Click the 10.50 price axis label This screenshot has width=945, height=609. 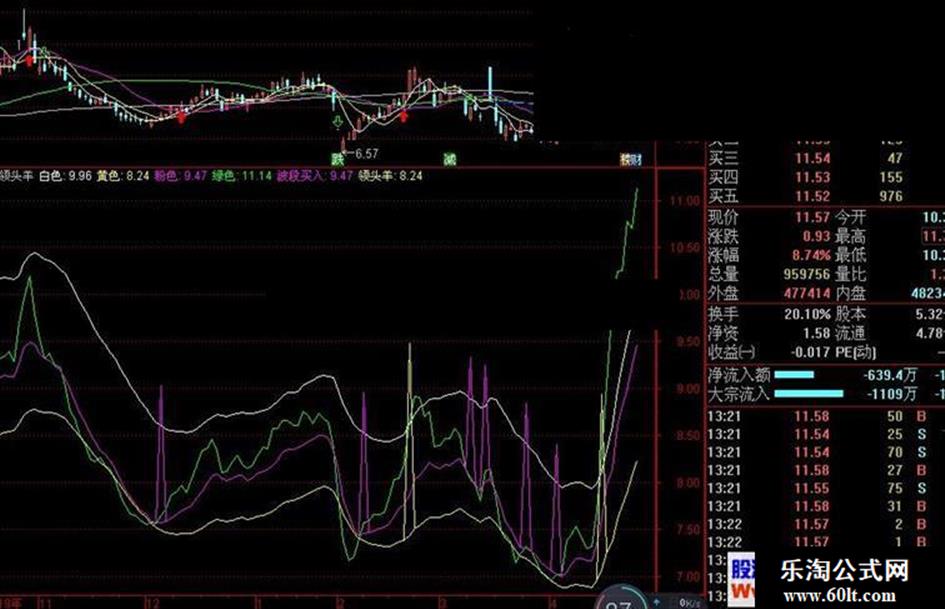[685, 247]
